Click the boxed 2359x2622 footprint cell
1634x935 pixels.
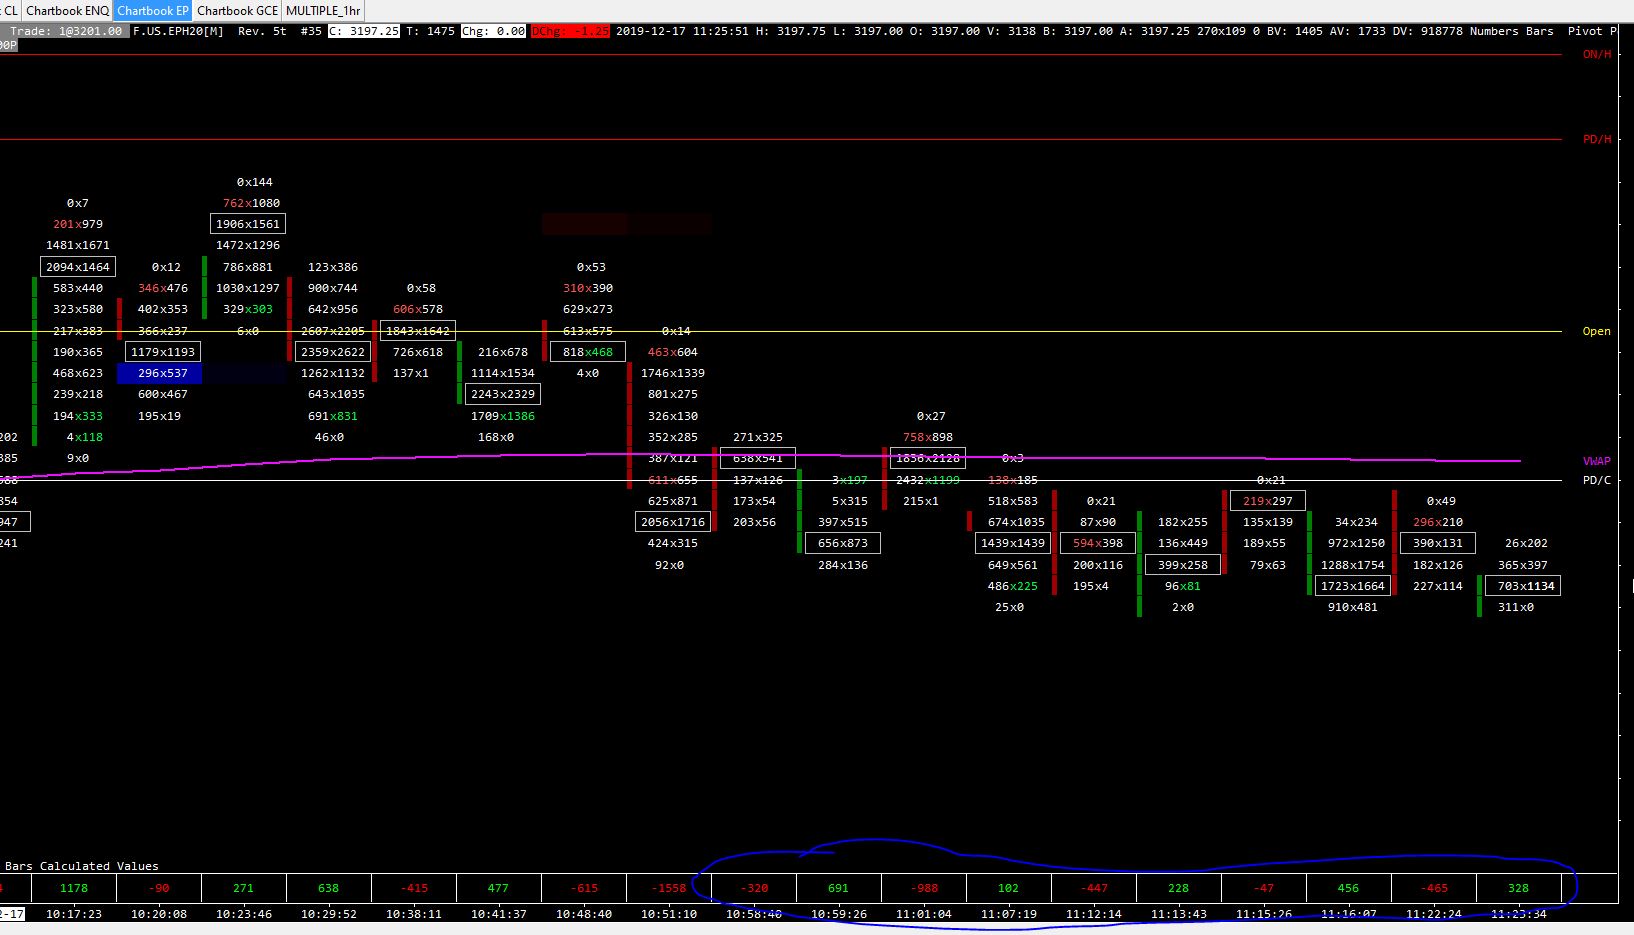point(333,352)
